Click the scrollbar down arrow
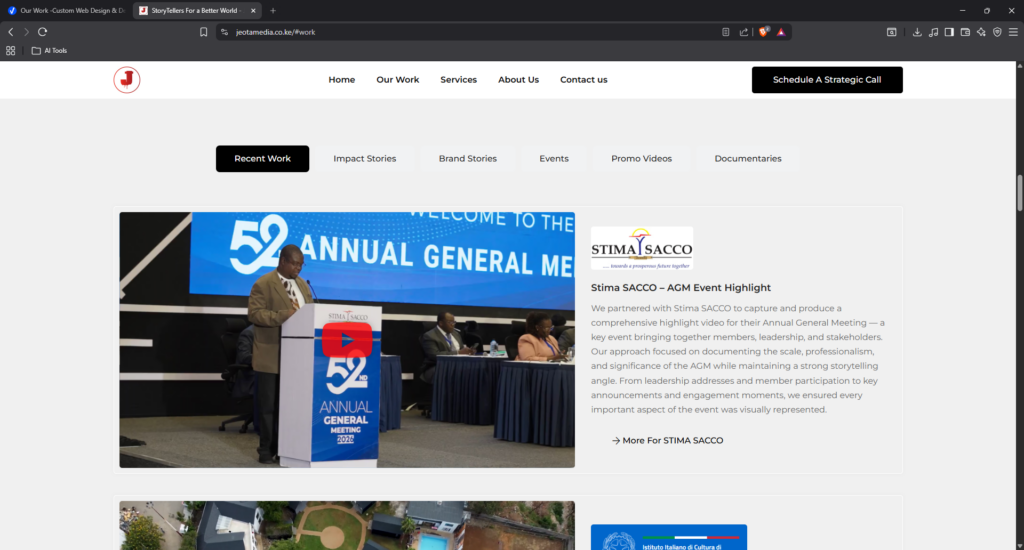1024x550 pixels. (x=1019, y=545)
